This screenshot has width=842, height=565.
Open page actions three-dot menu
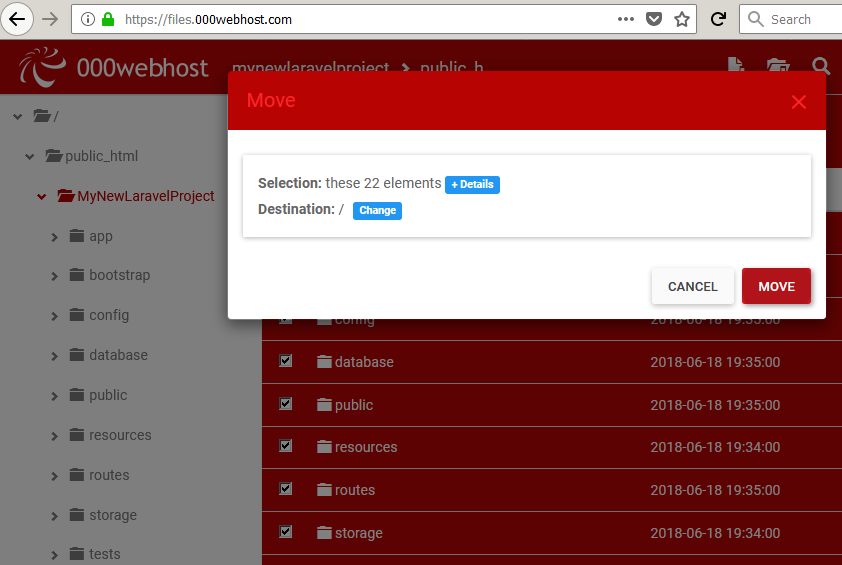[x=626, y=19]
